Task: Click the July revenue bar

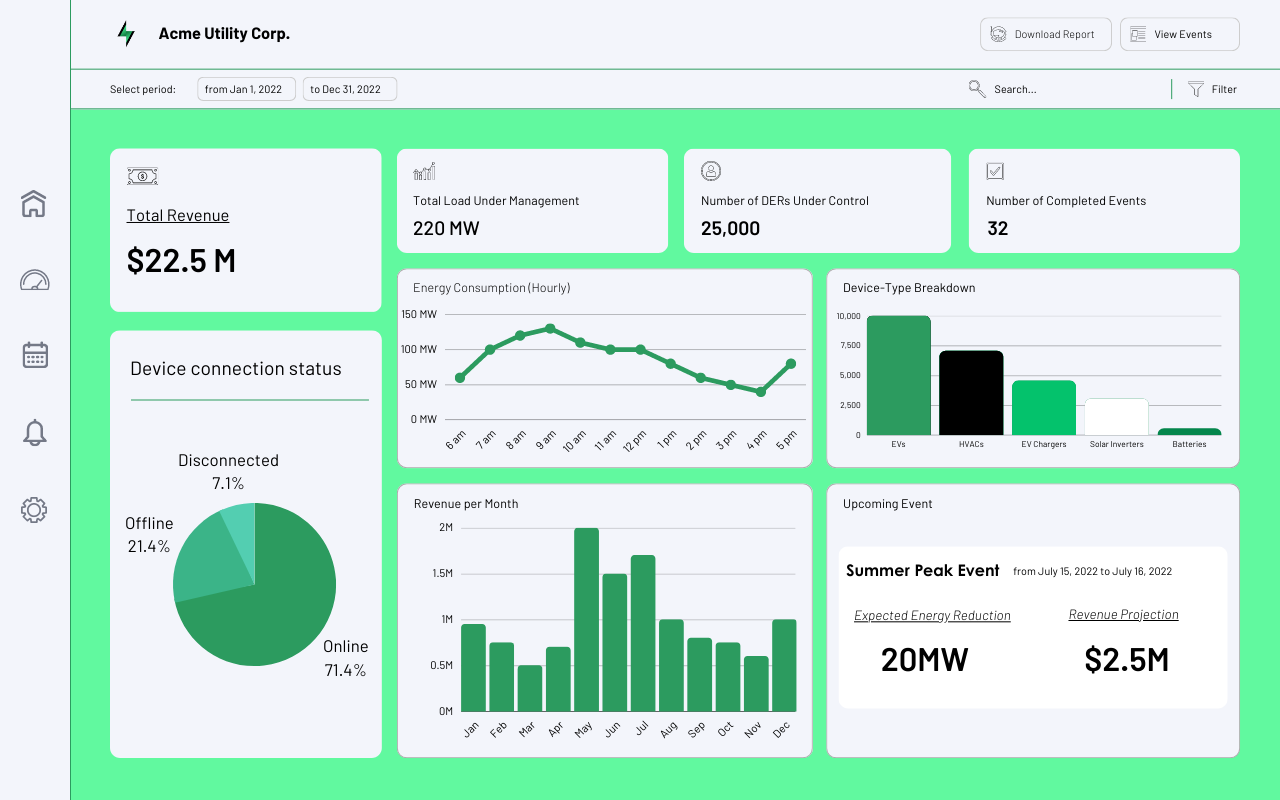Action: click(643, 633)
